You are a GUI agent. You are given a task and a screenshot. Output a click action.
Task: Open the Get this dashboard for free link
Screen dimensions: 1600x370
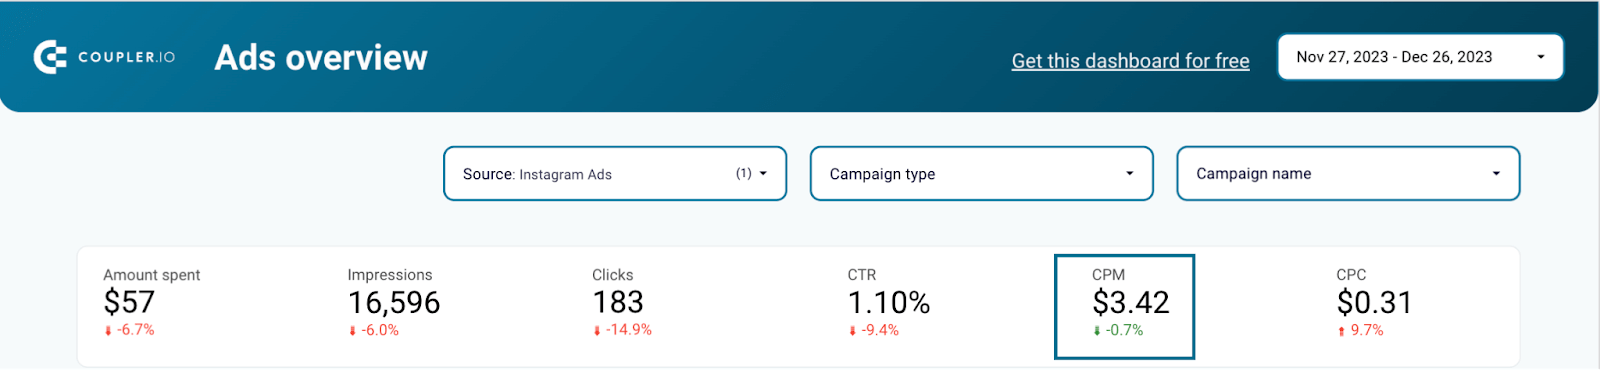[1130, 61]
